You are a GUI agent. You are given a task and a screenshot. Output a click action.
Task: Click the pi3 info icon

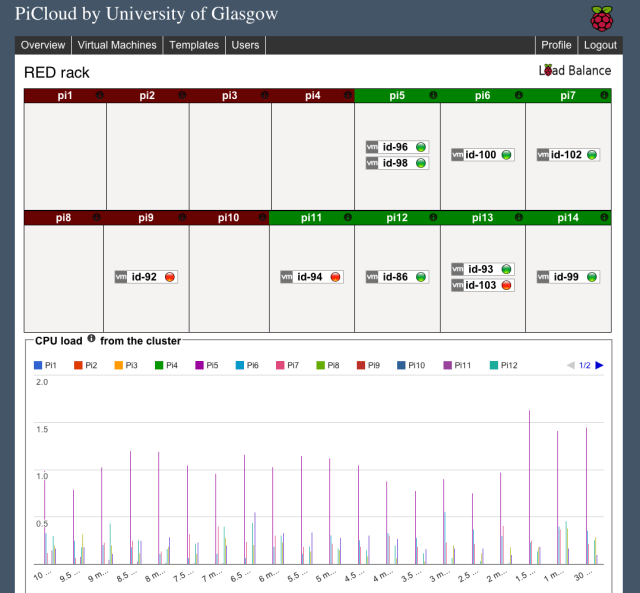(264, 95)
